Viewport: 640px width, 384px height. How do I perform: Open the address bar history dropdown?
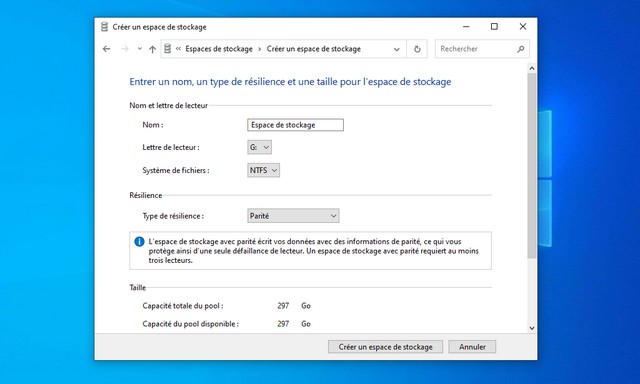396,49
